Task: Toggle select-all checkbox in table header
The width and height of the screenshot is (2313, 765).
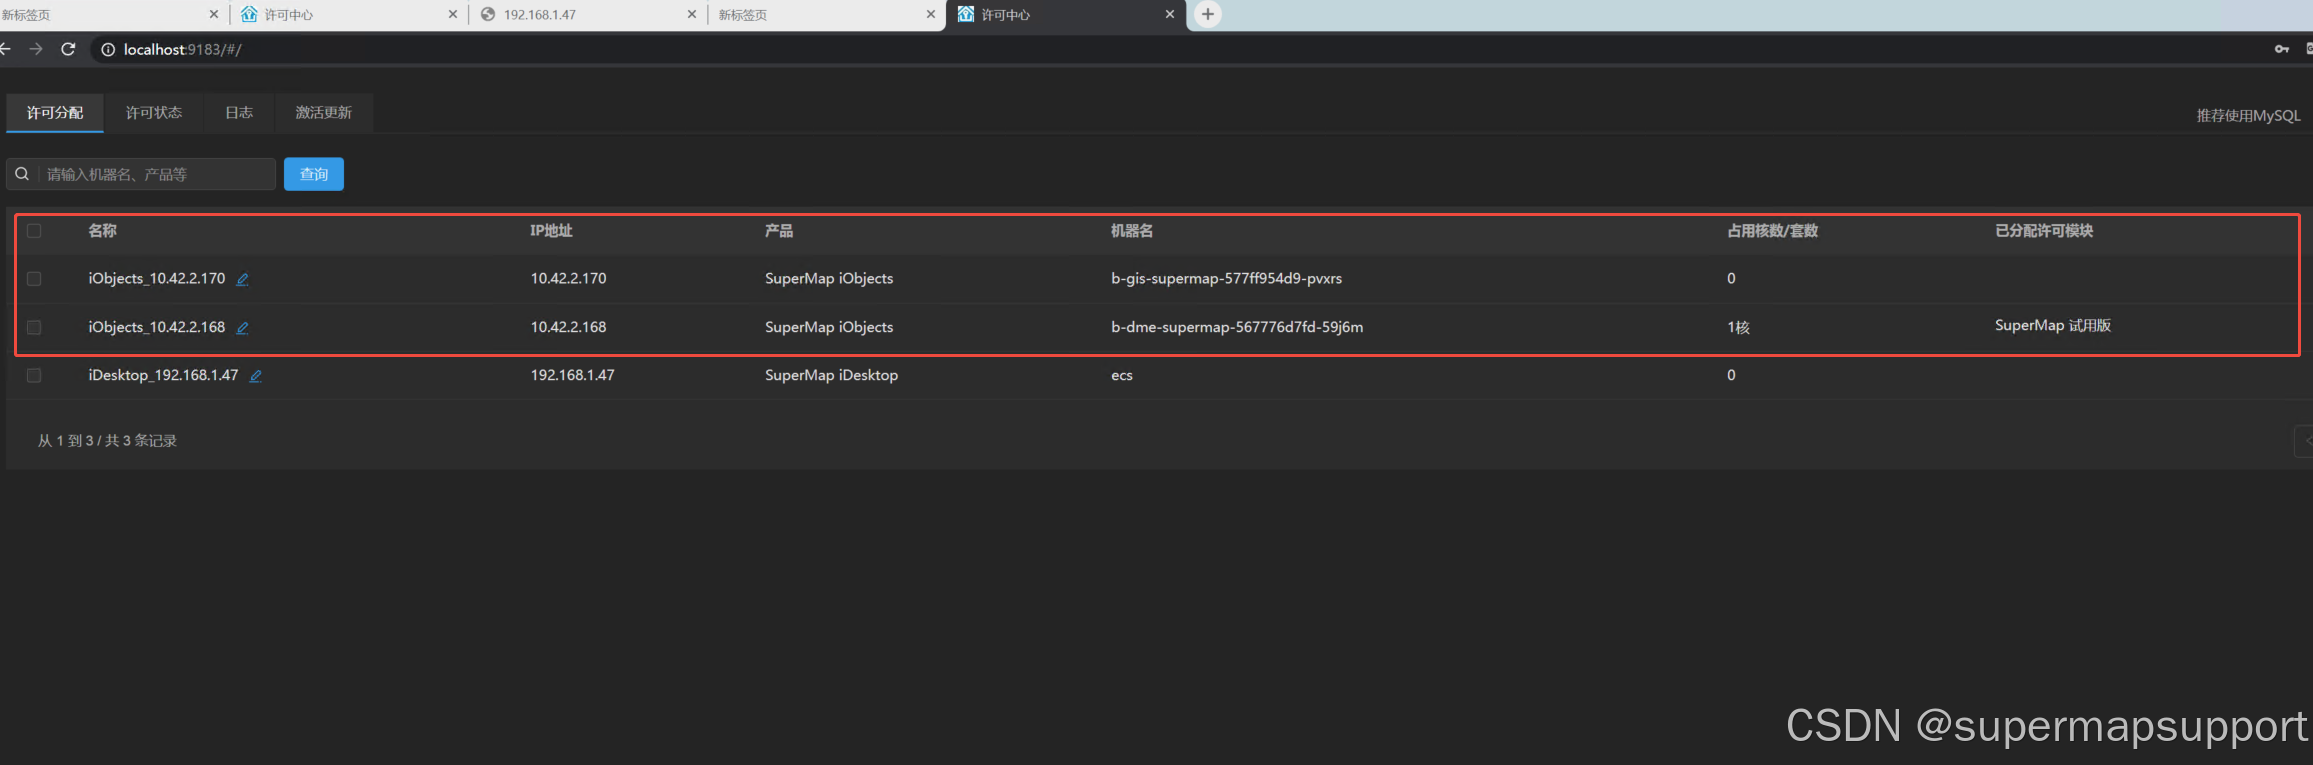Action: point(34,231)
